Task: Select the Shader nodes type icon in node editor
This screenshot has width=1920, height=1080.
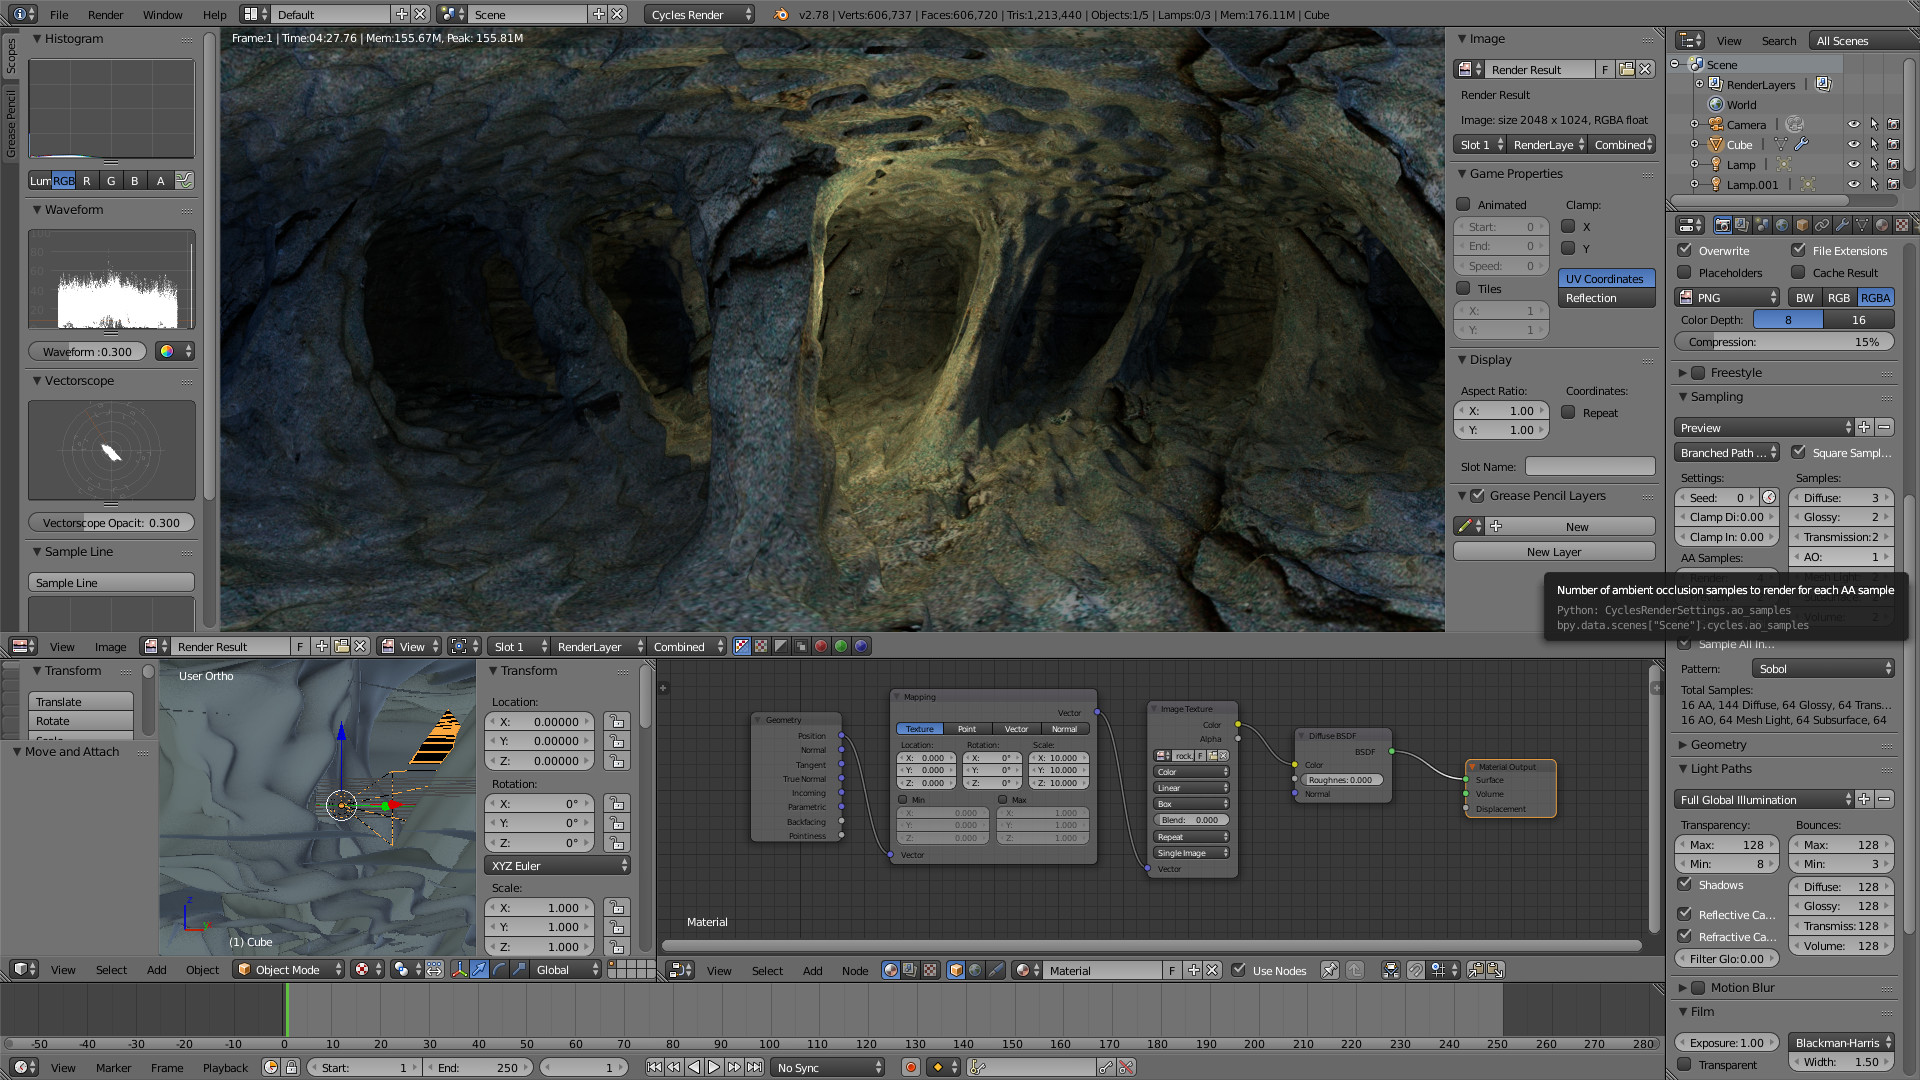Action: click(890, 970)
